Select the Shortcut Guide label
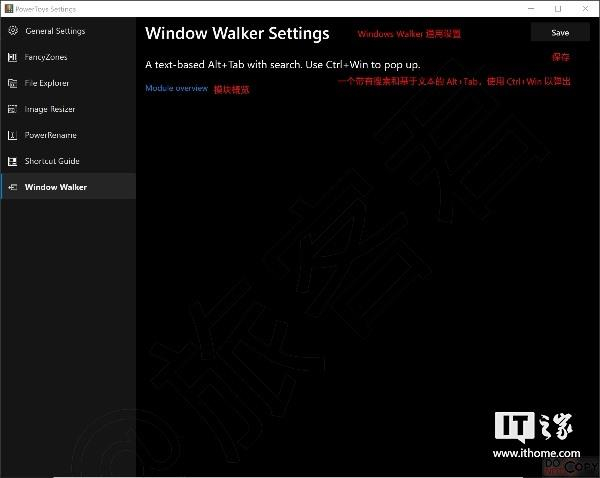 tap(52, 161)
